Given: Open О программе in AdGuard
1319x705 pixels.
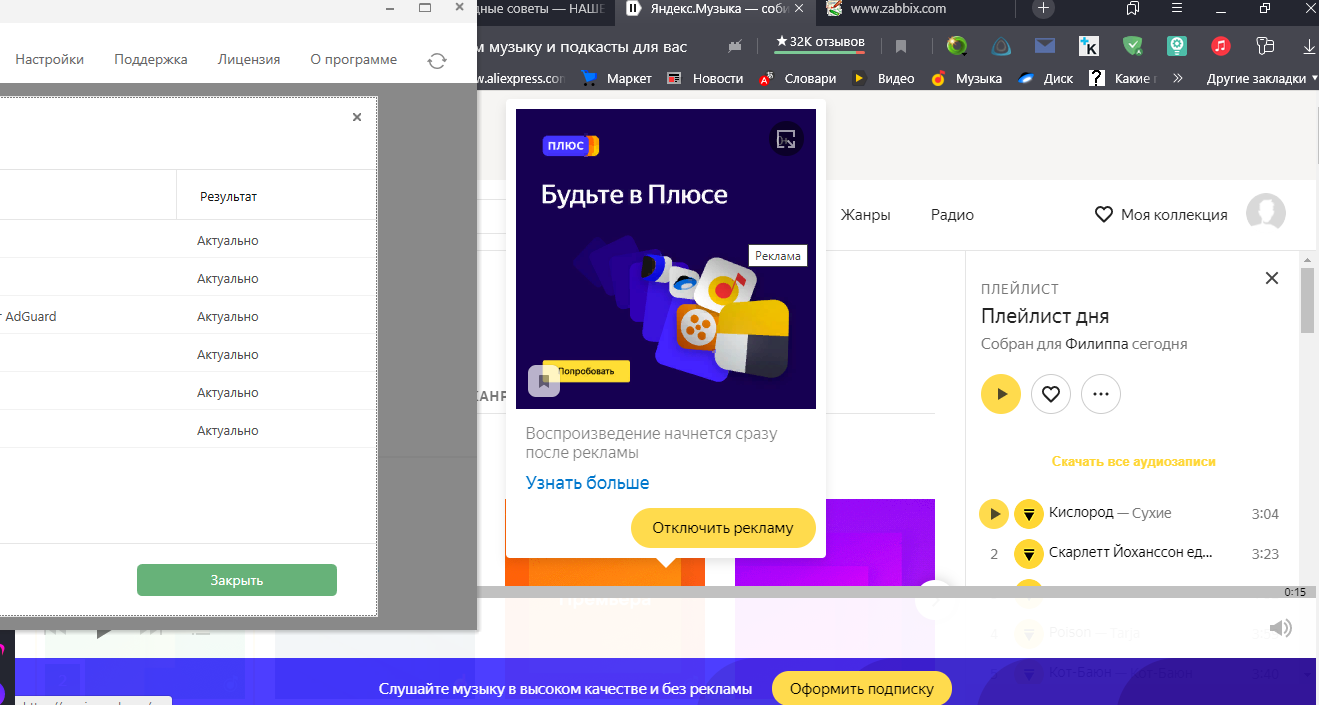Looking at the screenshot, I should coord(354,59).
